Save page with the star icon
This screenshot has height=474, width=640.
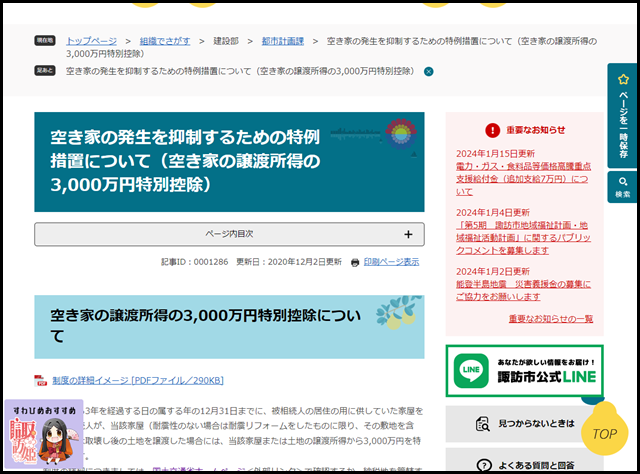point(623,79)
